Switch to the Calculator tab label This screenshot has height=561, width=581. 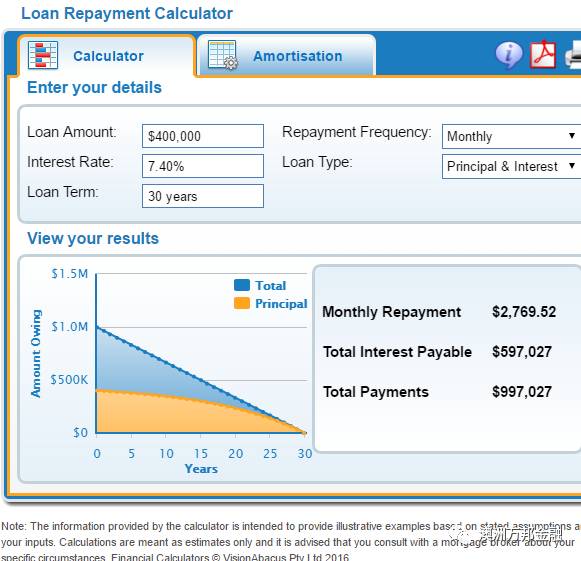[x=108, y=56]
